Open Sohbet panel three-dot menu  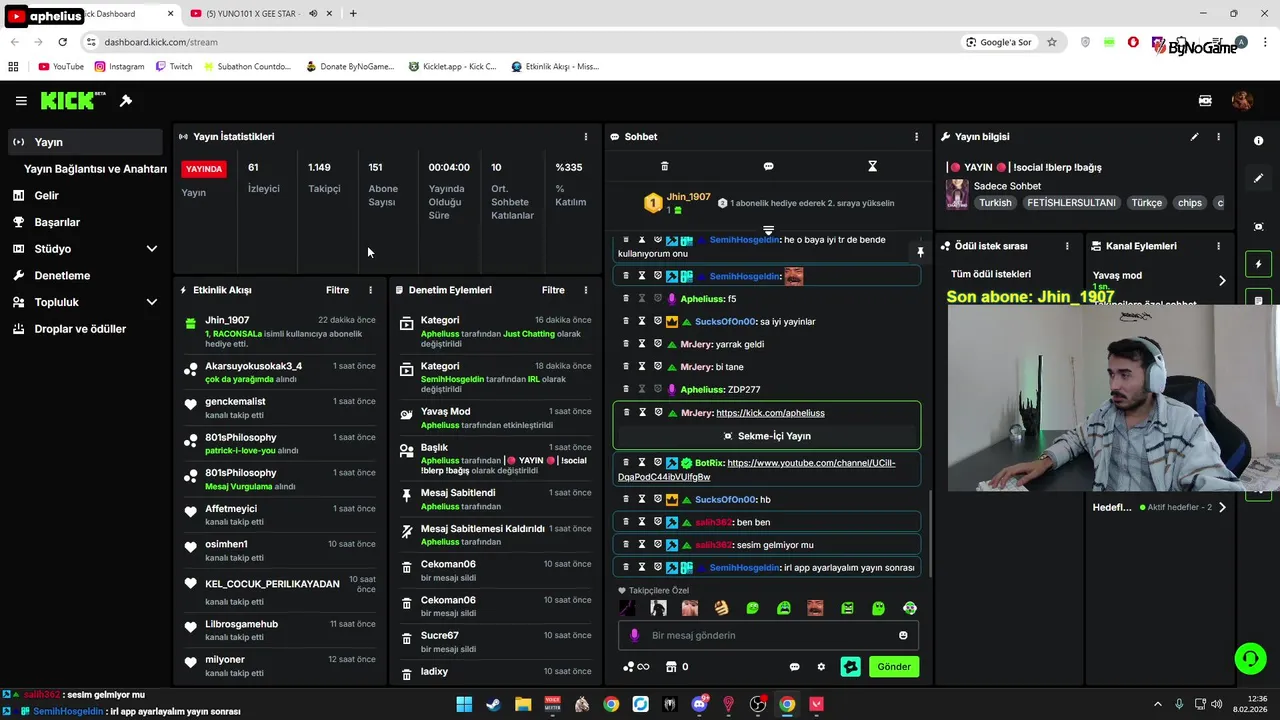916,137
